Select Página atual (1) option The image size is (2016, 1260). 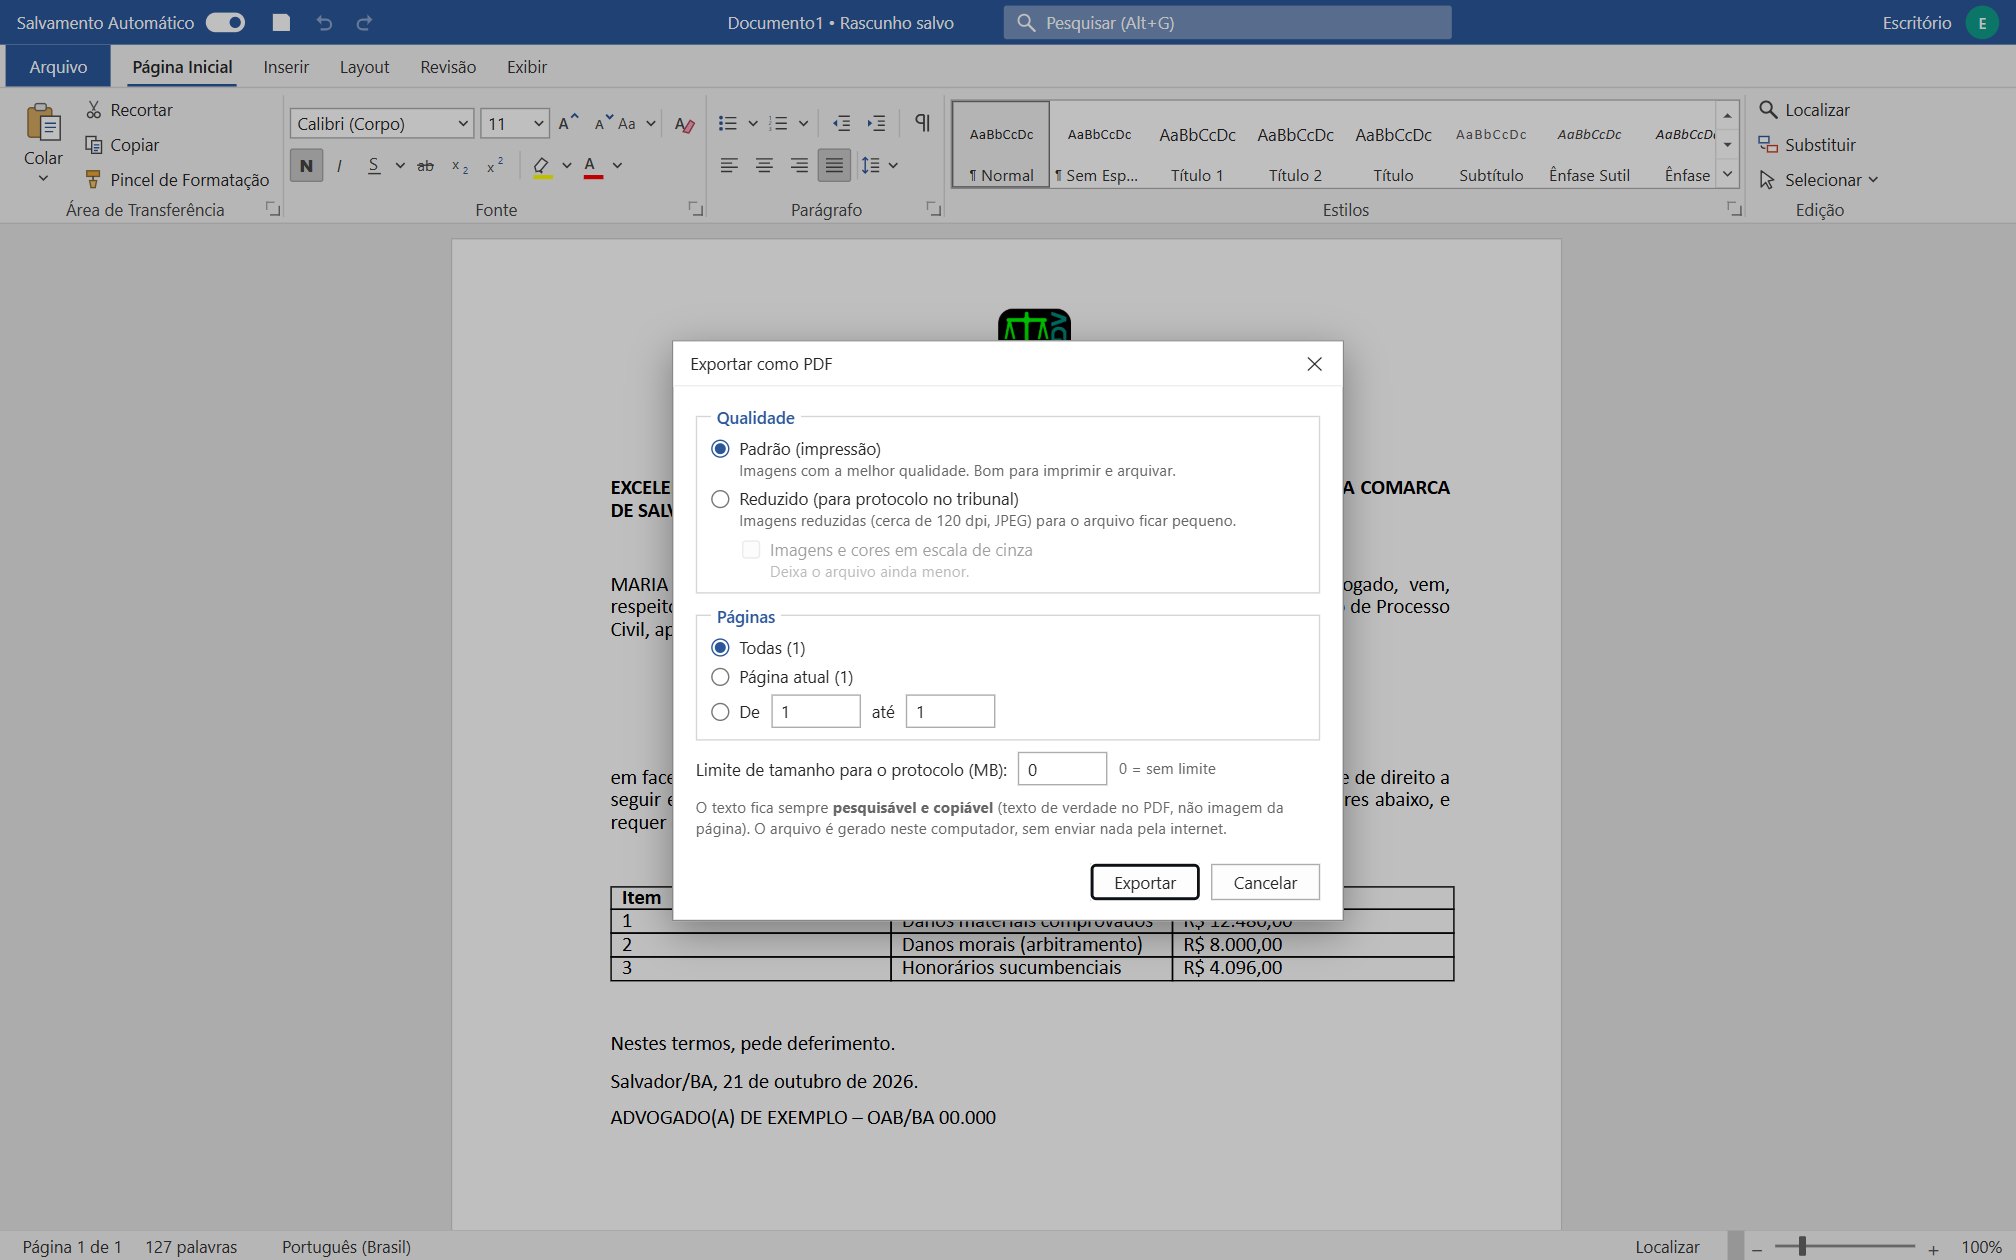pos(720,677)
